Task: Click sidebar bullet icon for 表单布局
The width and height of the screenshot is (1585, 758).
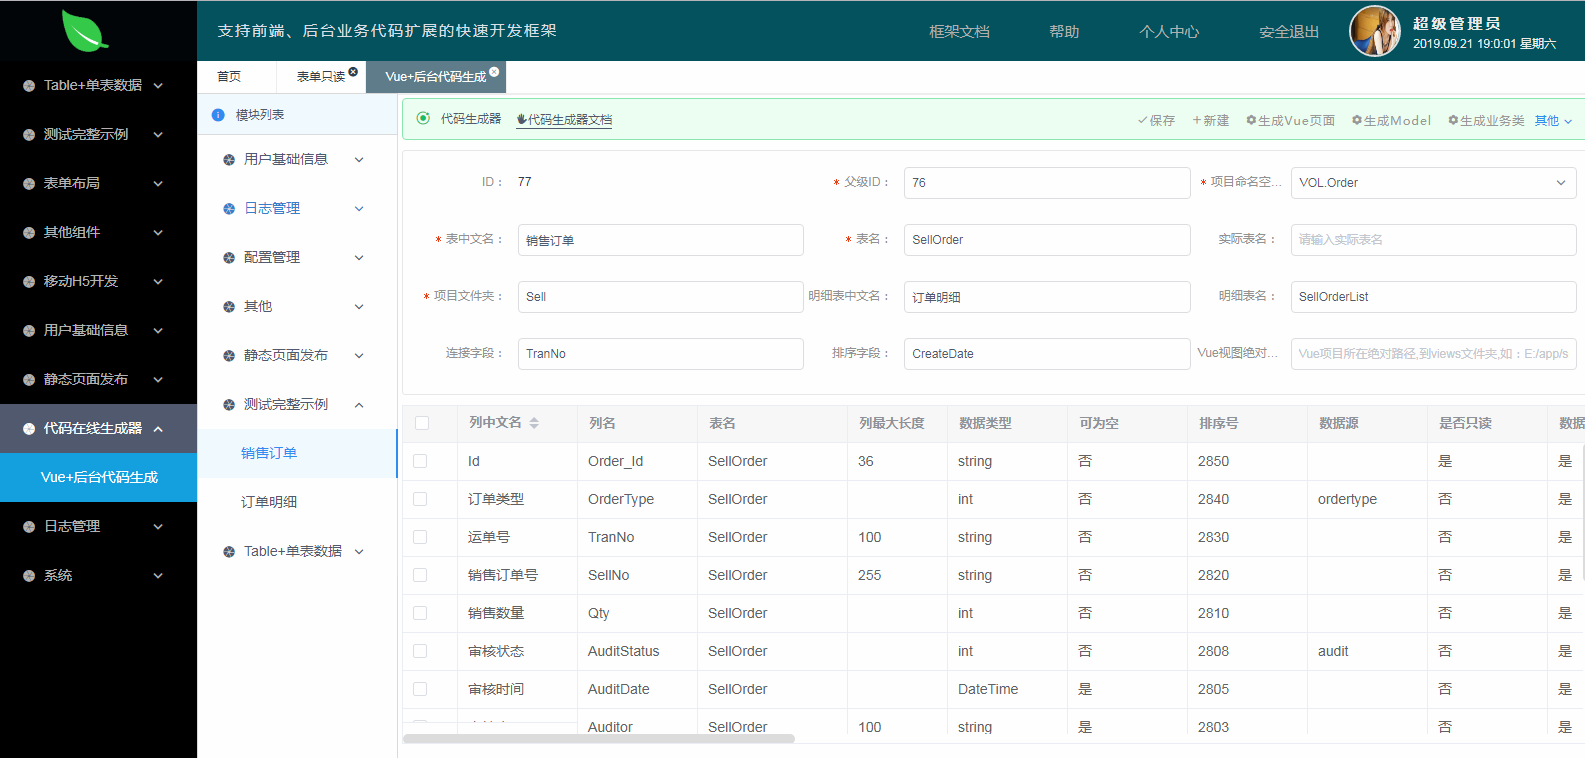Action: [29, 184]
